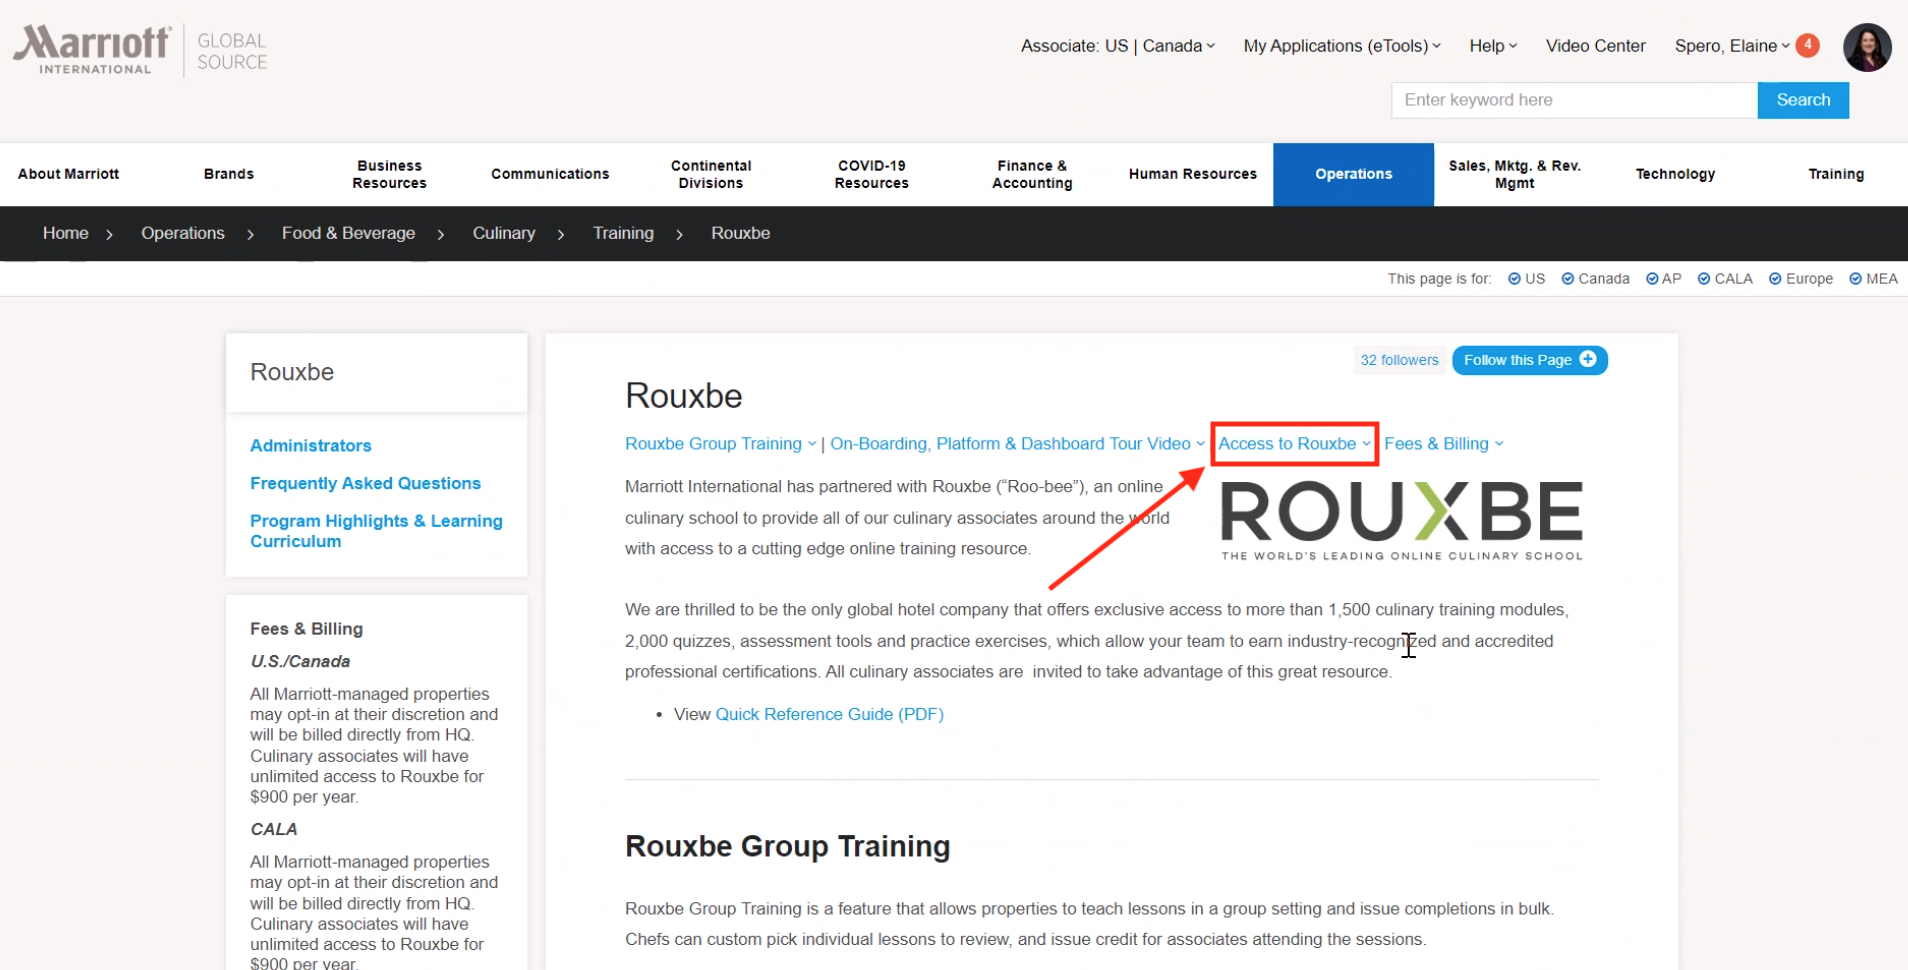Click Rouxbe in the breadcrumb

pos(740,233)
